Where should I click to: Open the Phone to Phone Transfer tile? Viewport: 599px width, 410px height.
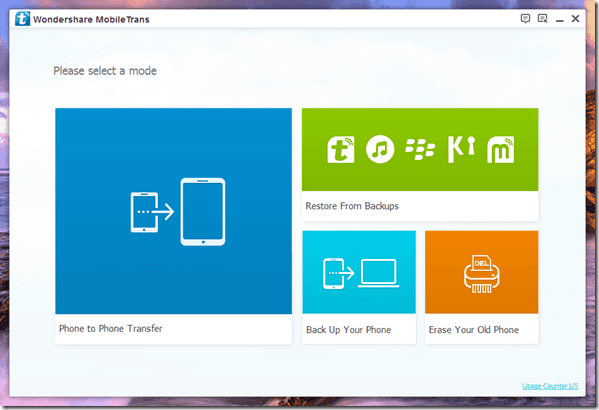pos(173,226)
